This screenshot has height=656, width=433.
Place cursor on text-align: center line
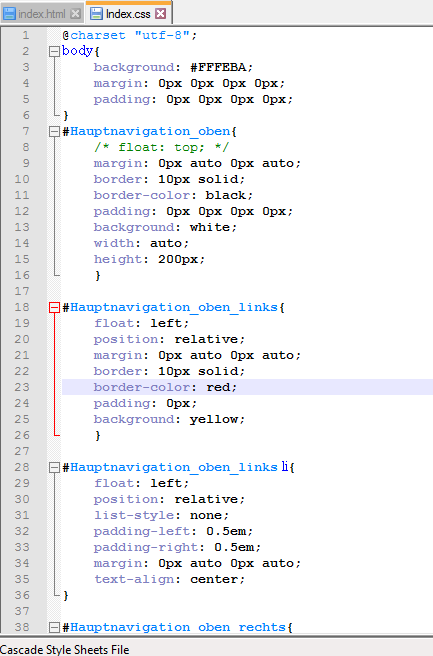(x=169, y=579)
